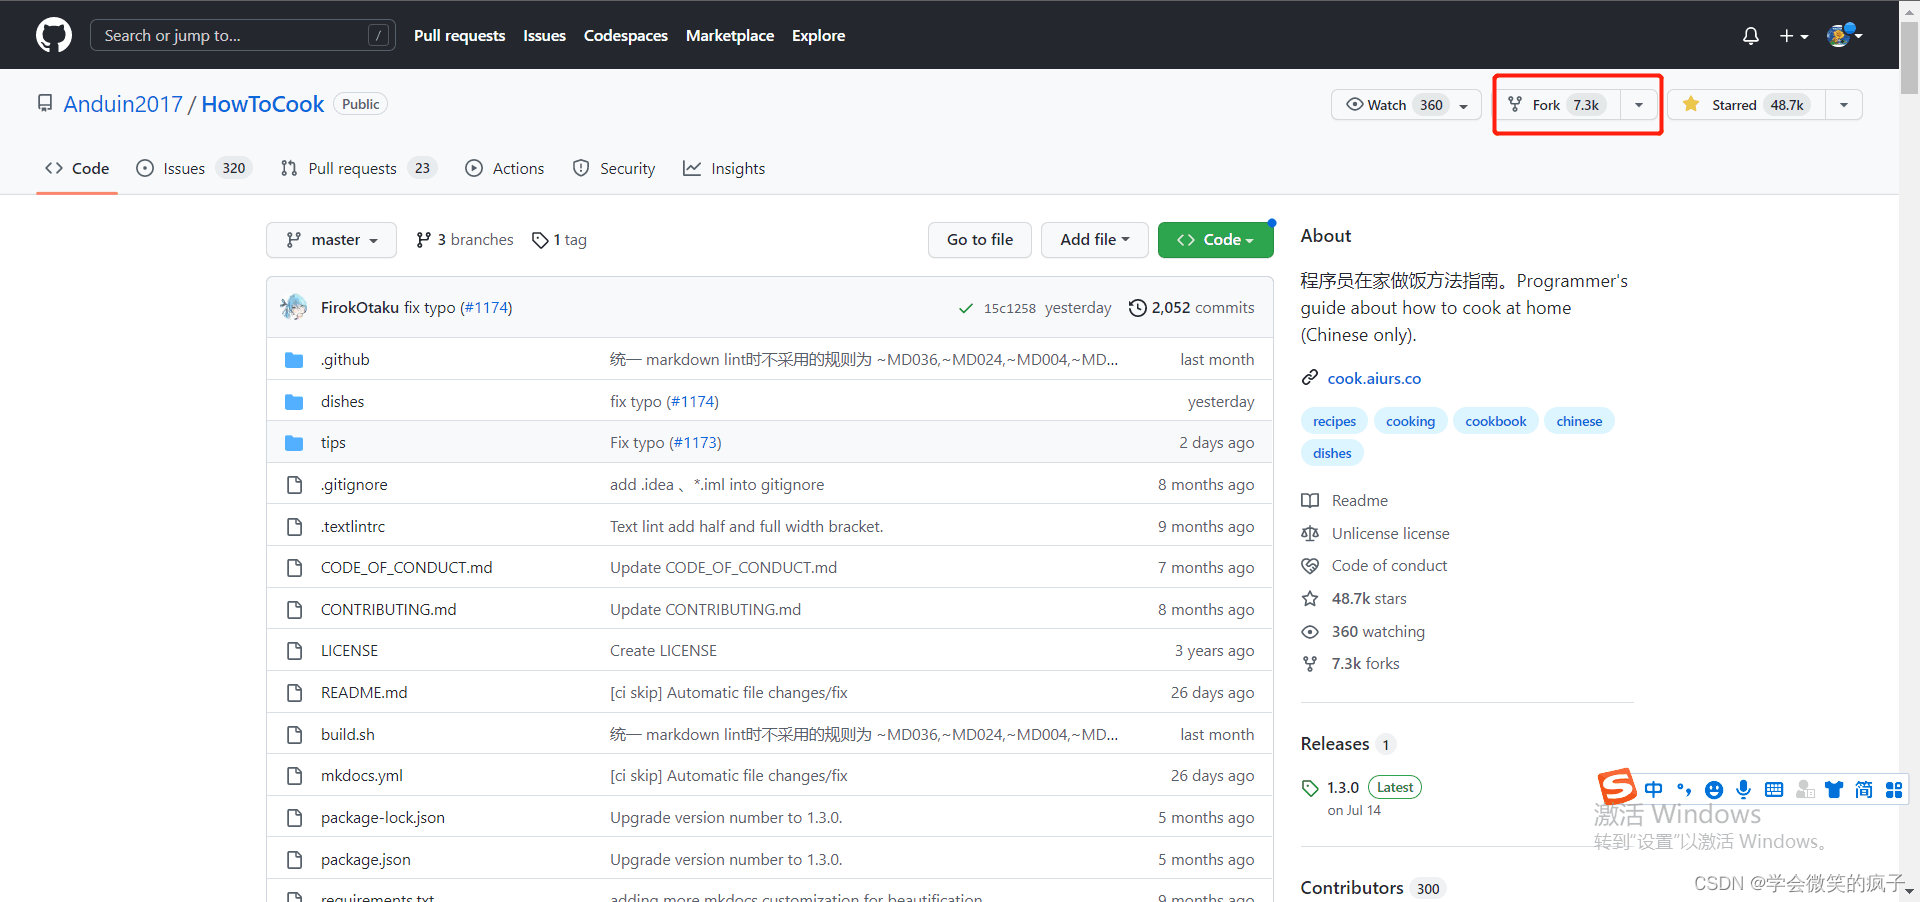1920x902 pixels.
Task: Open the notifications bell
Action: tap(1750, 36)
